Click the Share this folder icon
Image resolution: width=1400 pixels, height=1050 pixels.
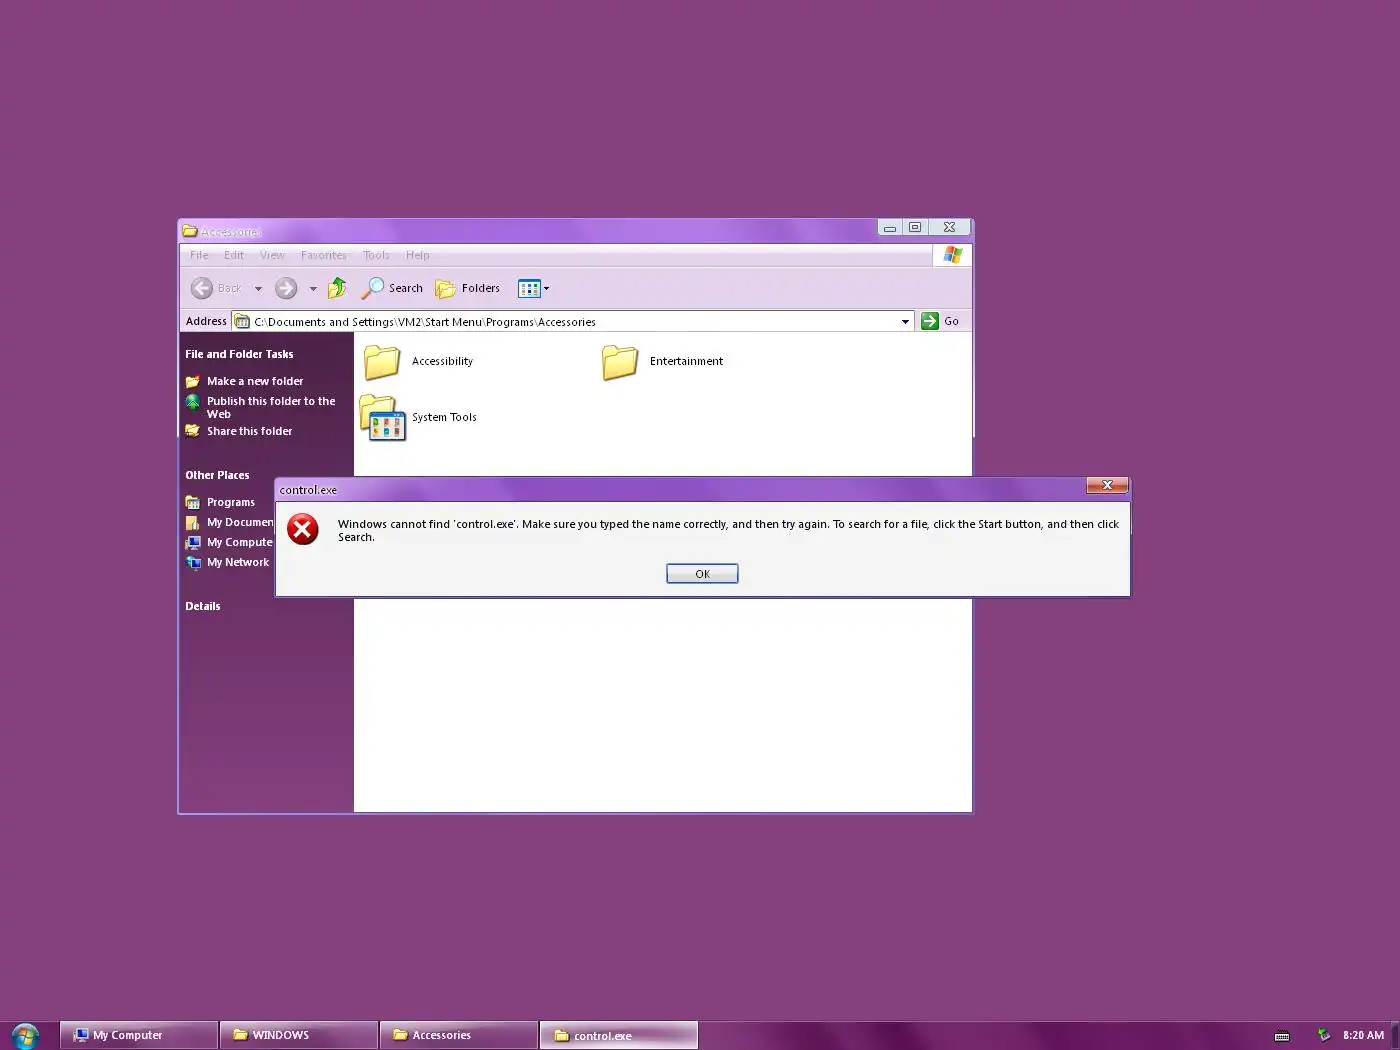(193, 431)
